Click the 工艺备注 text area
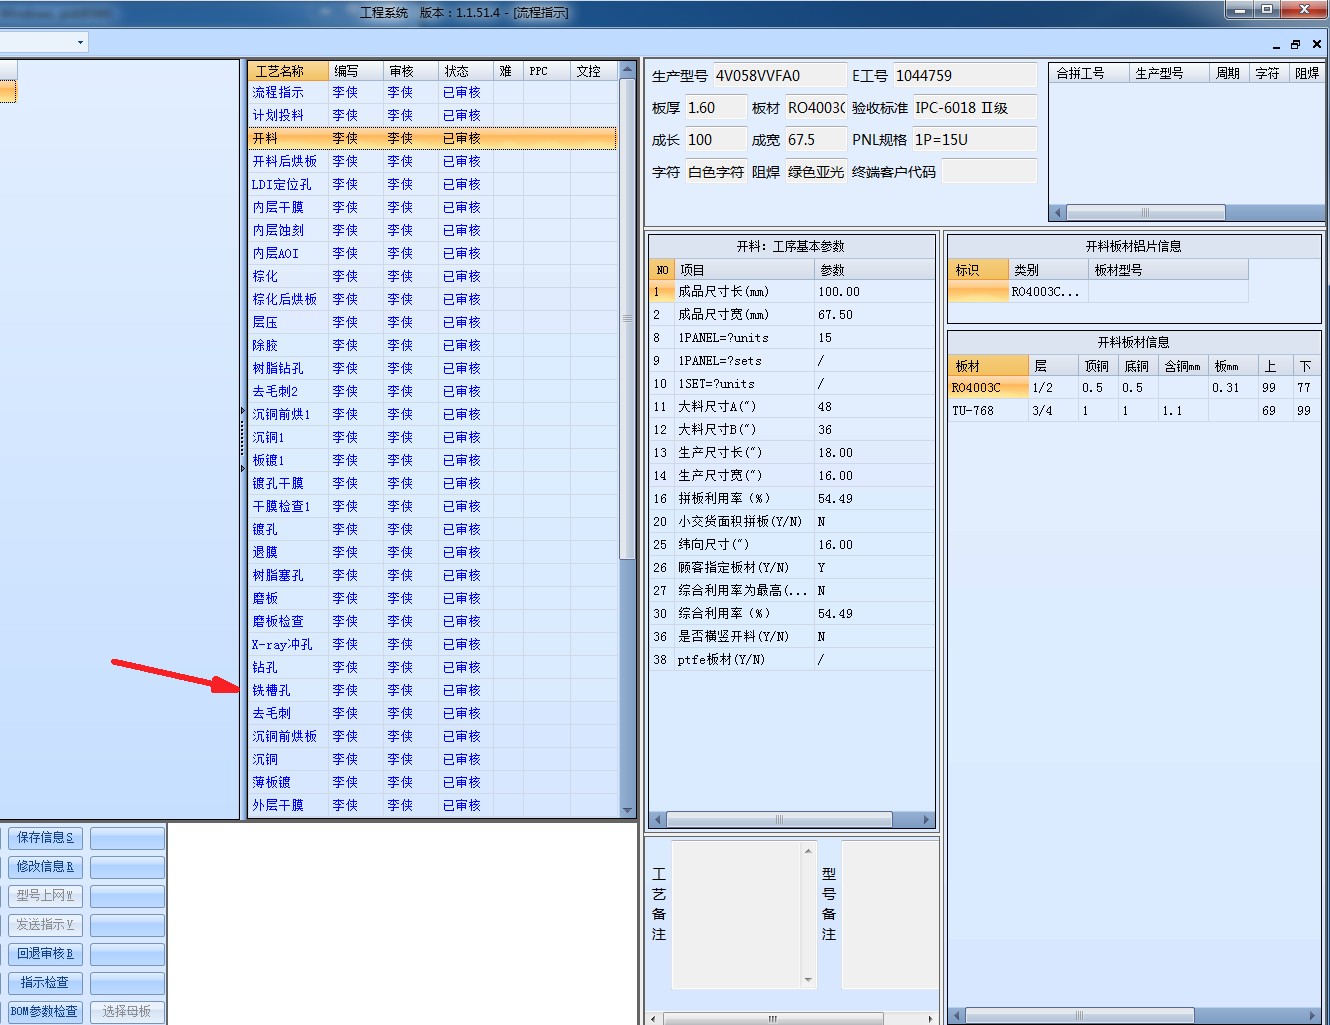Screen dimensions: 1330x1025 (737, 915)
